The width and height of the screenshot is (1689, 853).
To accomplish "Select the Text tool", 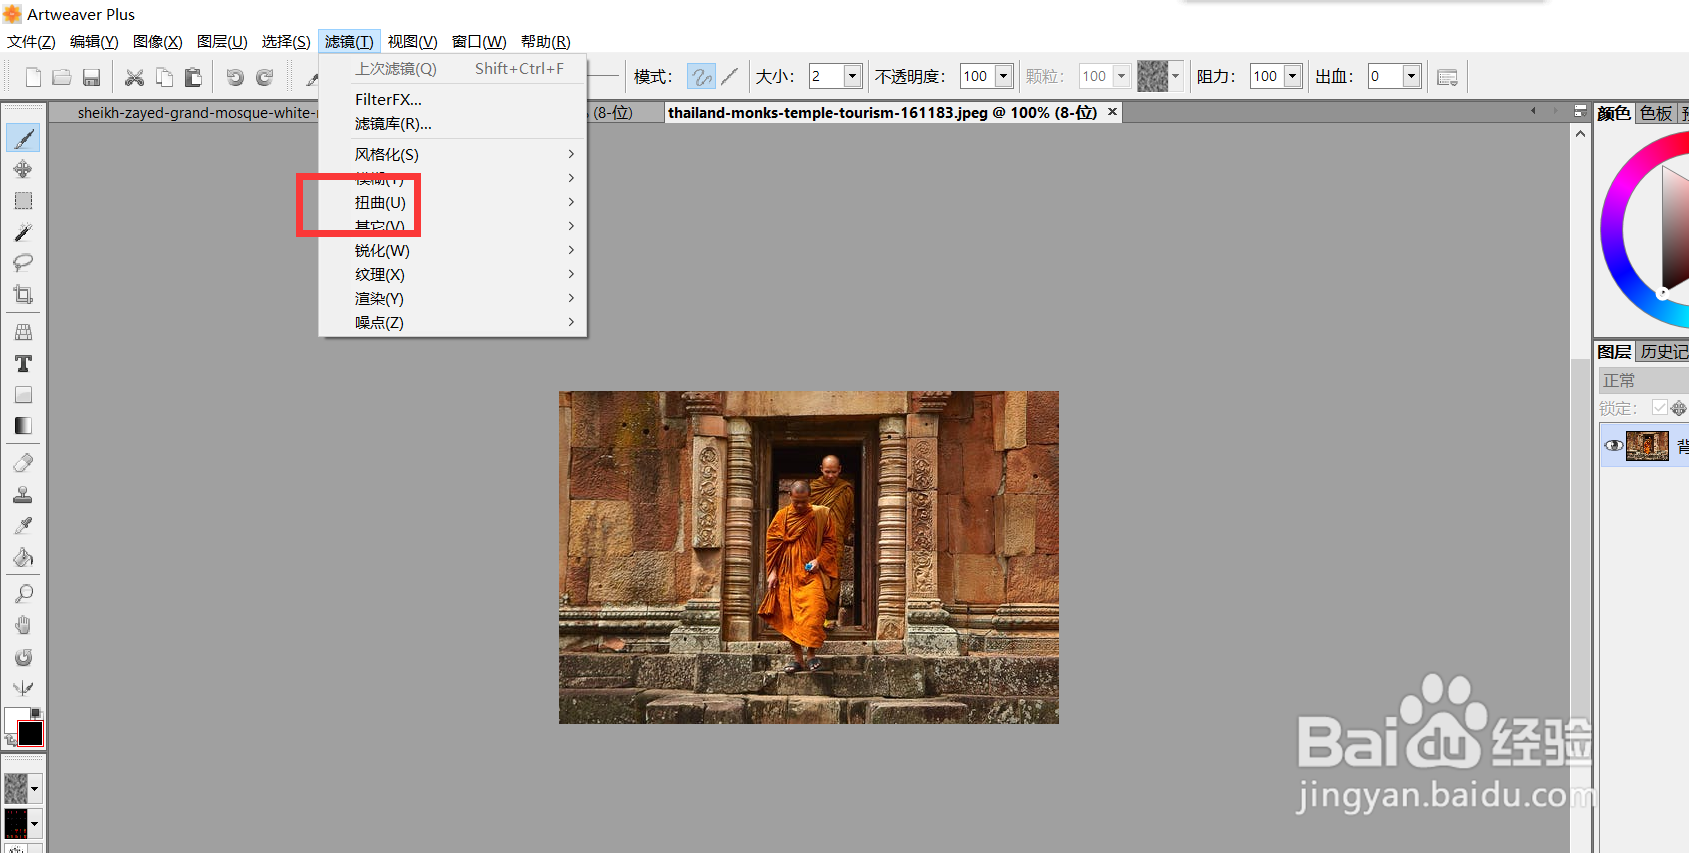I will point(23,364).
